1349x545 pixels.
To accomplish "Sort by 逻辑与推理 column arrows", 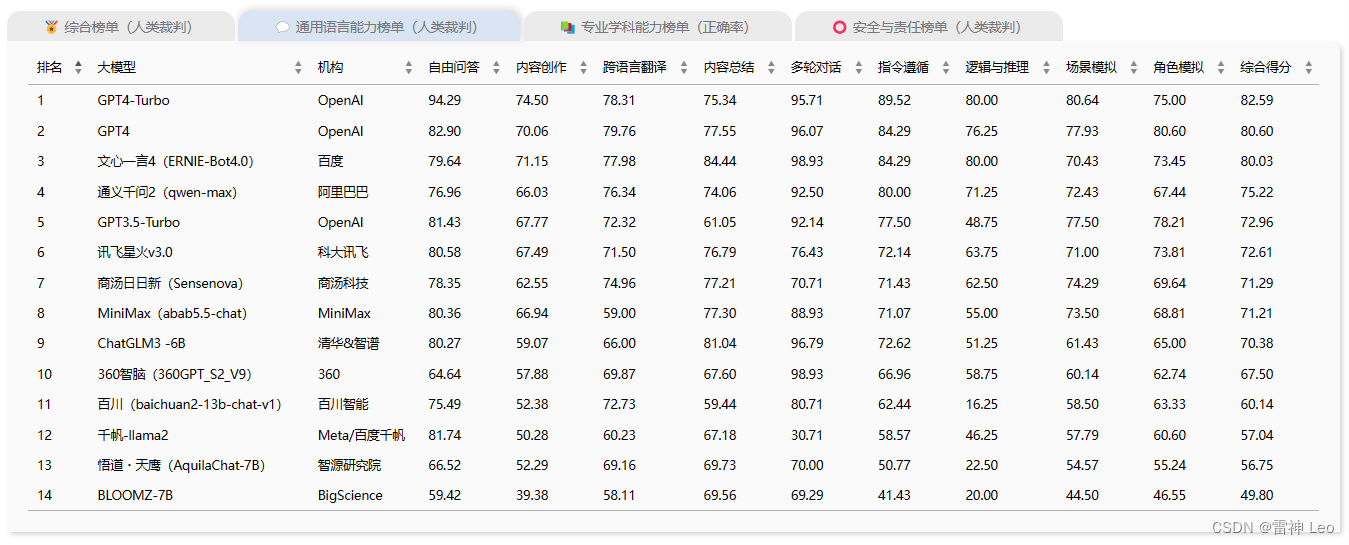I will [1046, 68].
